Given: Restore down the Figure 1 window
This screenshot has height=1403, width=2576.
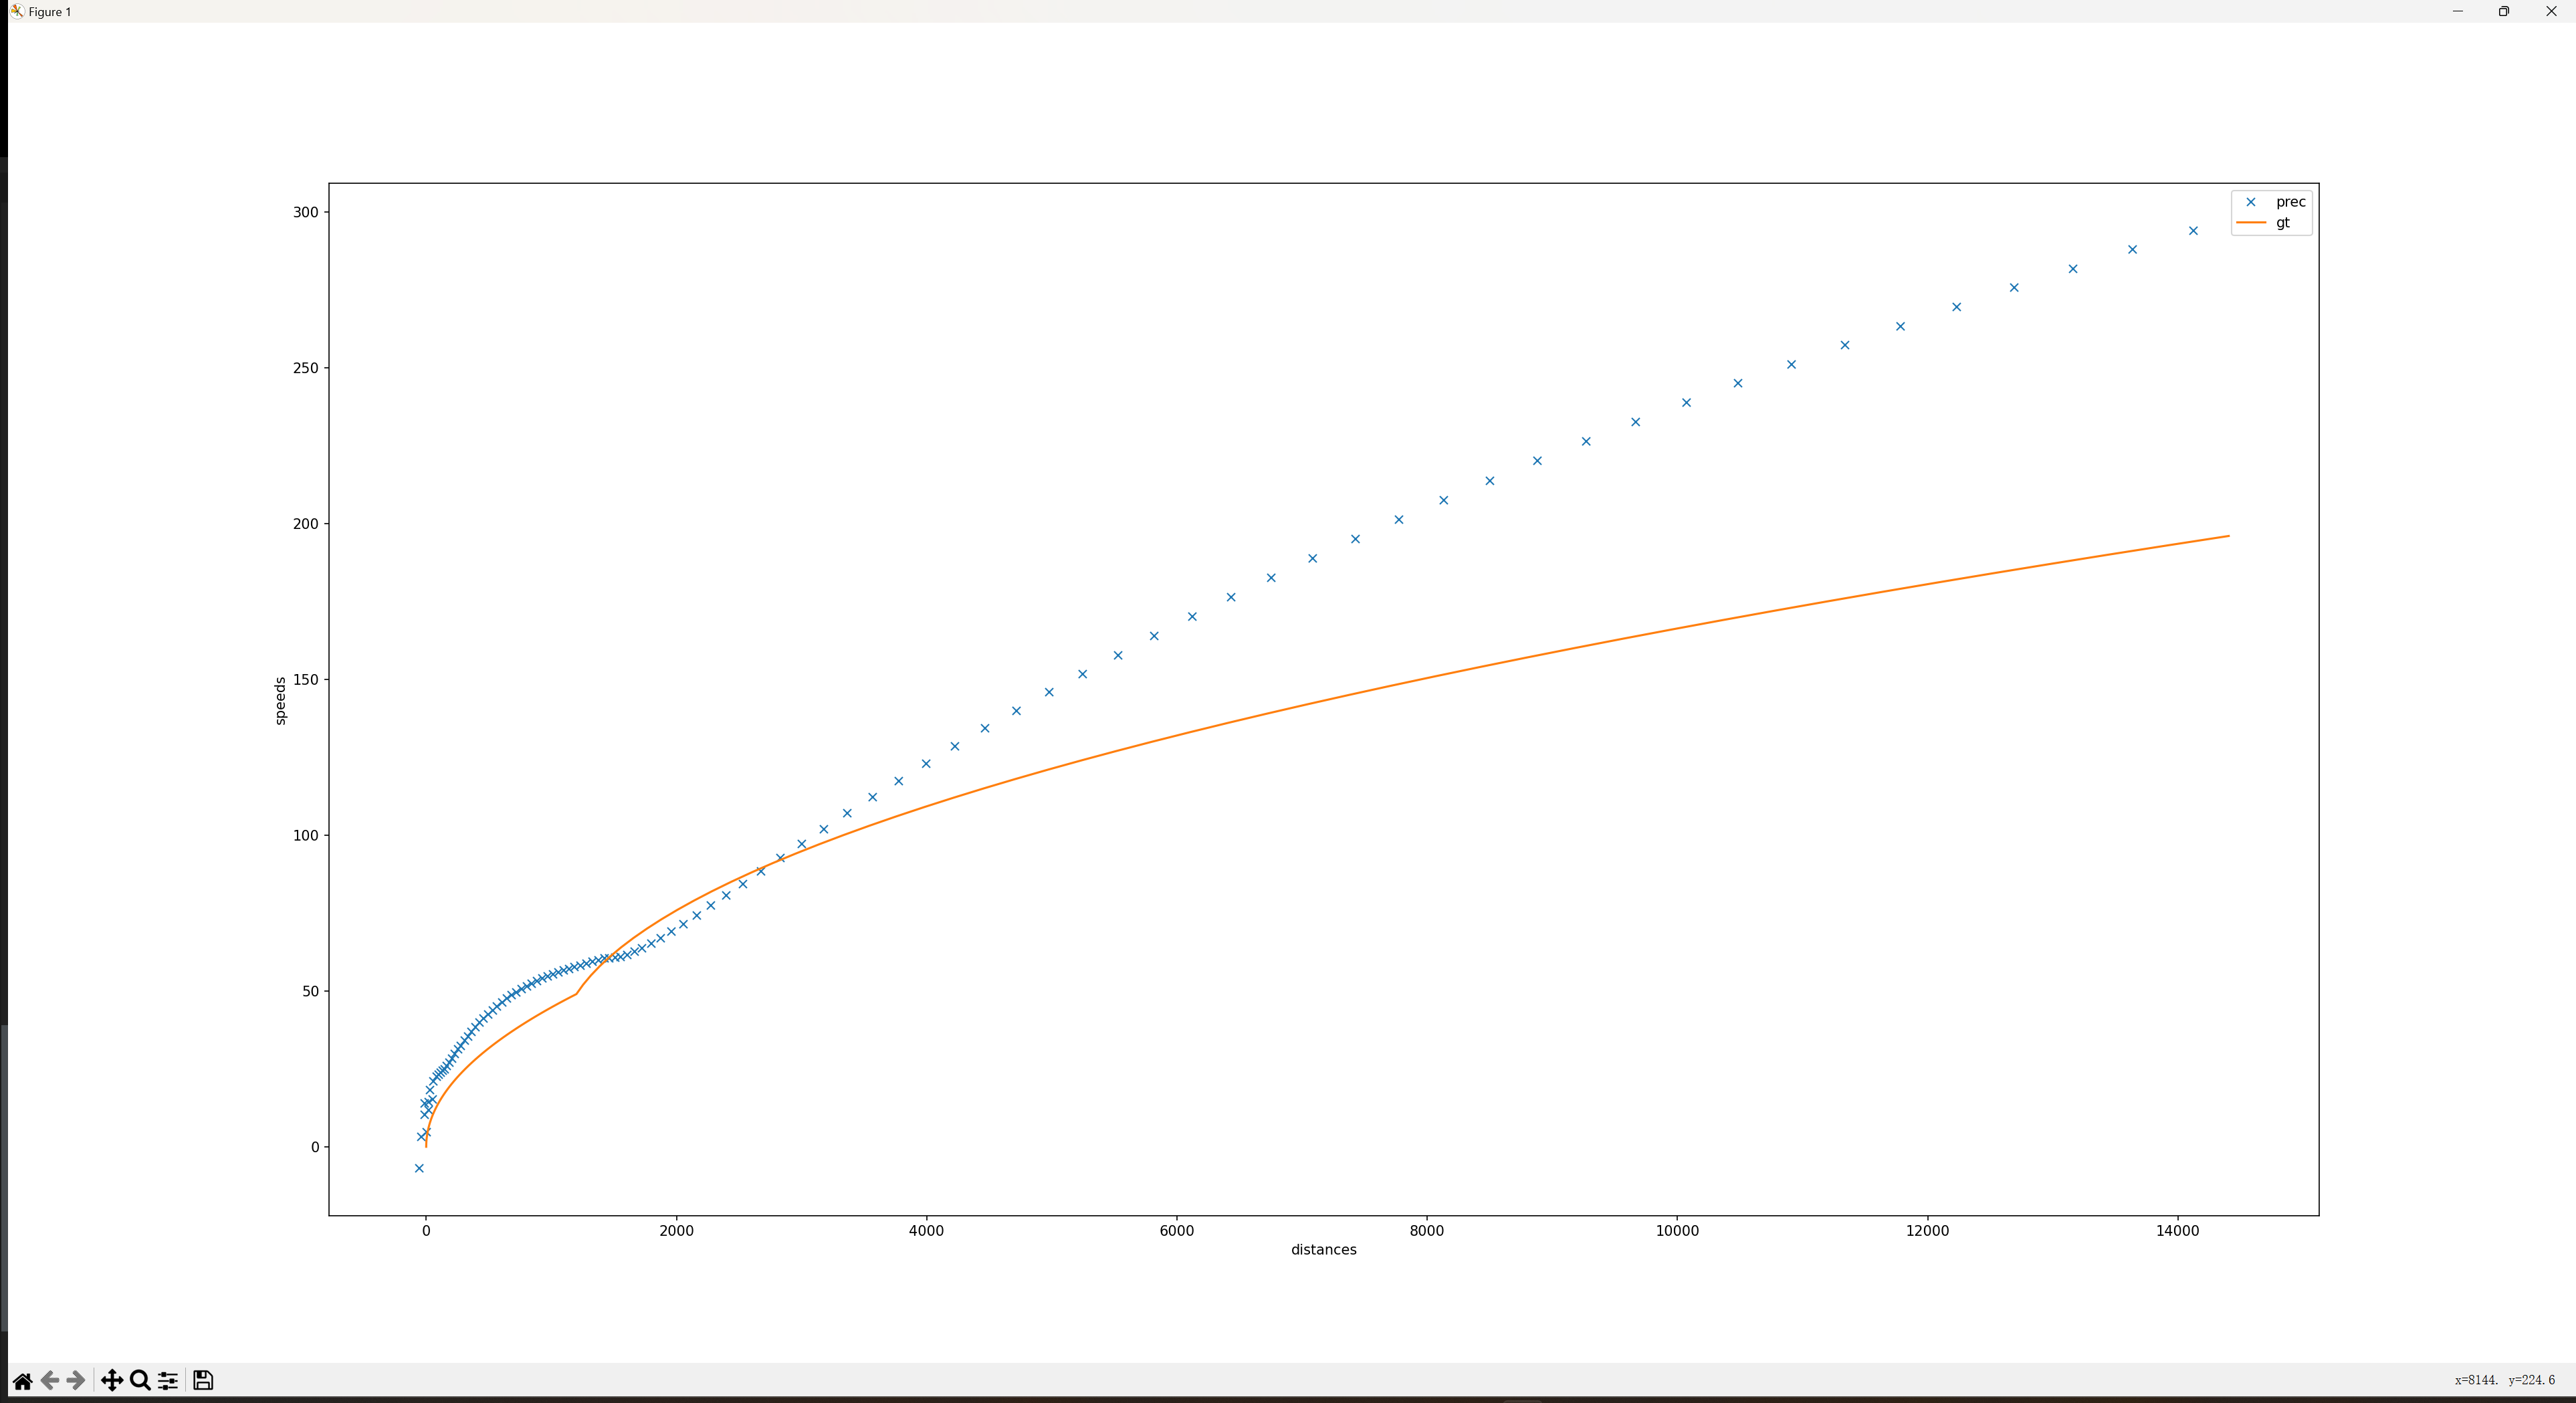Looking at the screenshot, I should (x=2504, y=11).
